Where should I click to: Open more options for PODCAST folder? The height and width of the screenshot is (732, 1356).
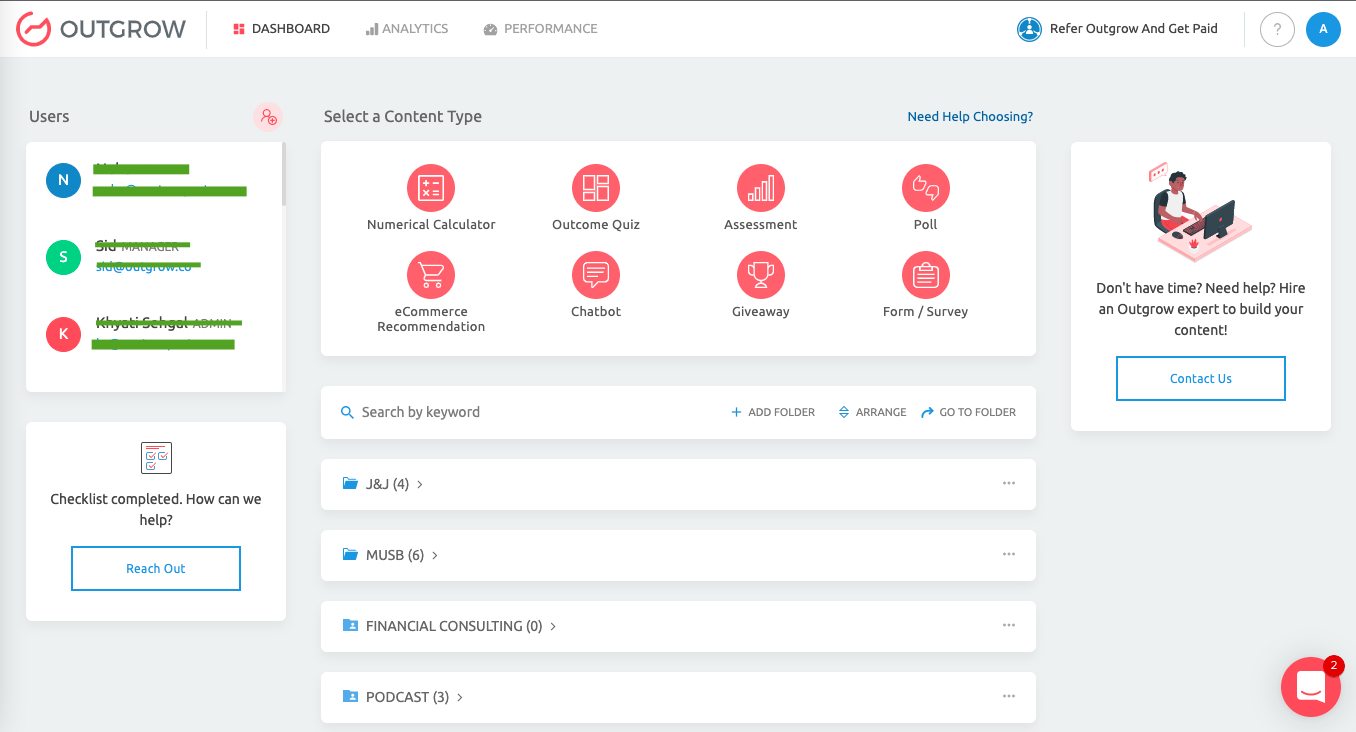(x=1008, y=696)
